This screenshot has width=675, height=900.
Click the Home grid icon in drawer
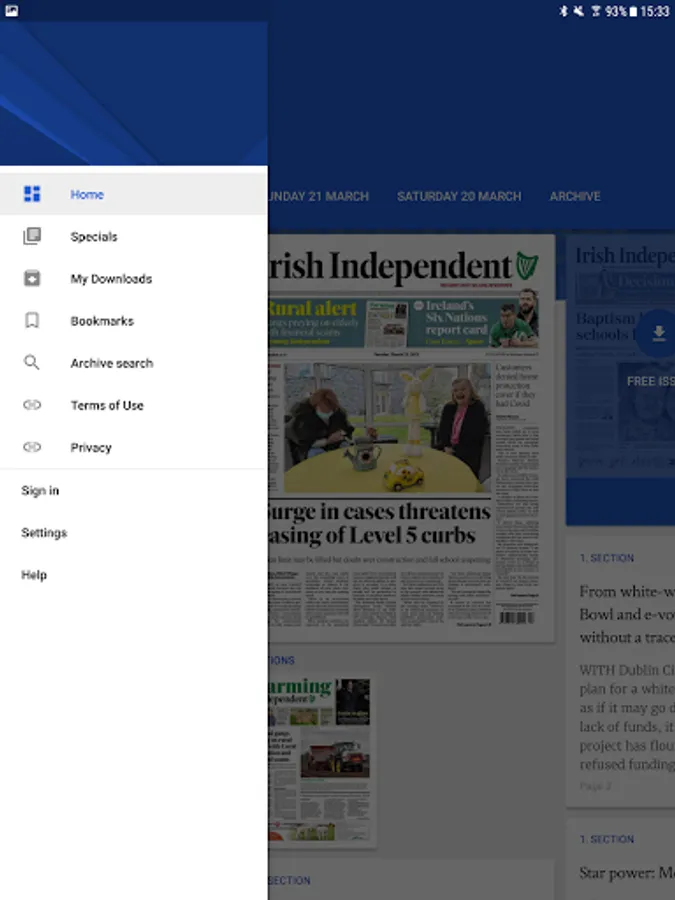point(32,194)
